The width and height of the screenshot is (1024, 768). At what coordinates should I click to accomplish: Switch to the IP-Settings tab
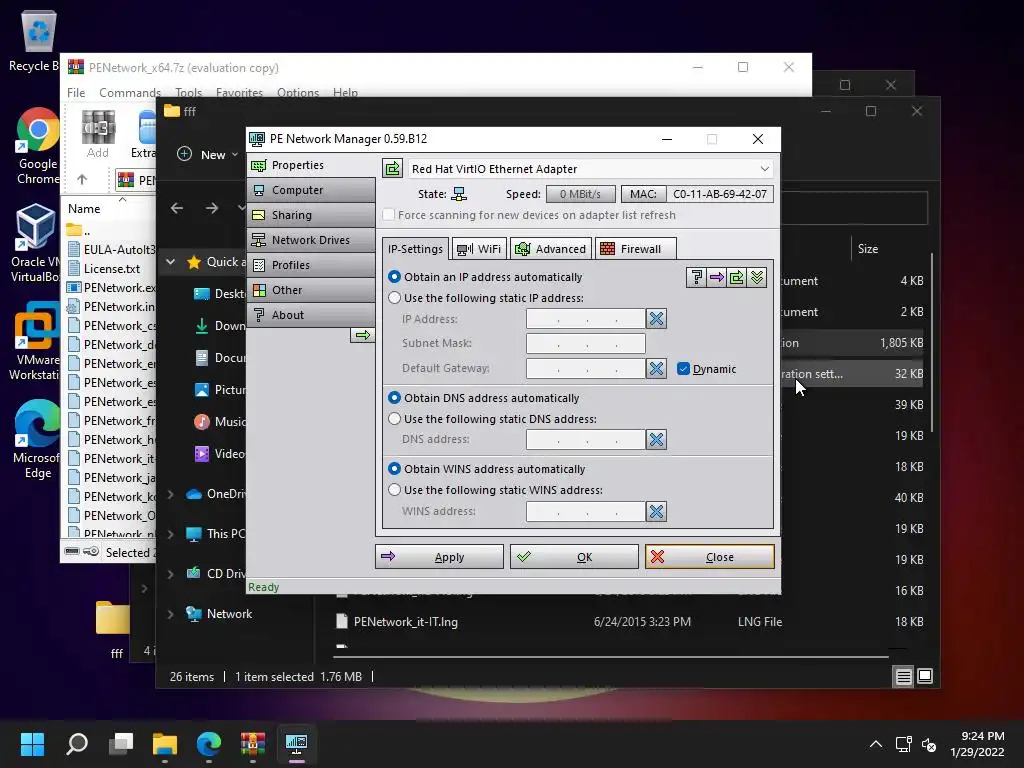click(x=415, y=249)
